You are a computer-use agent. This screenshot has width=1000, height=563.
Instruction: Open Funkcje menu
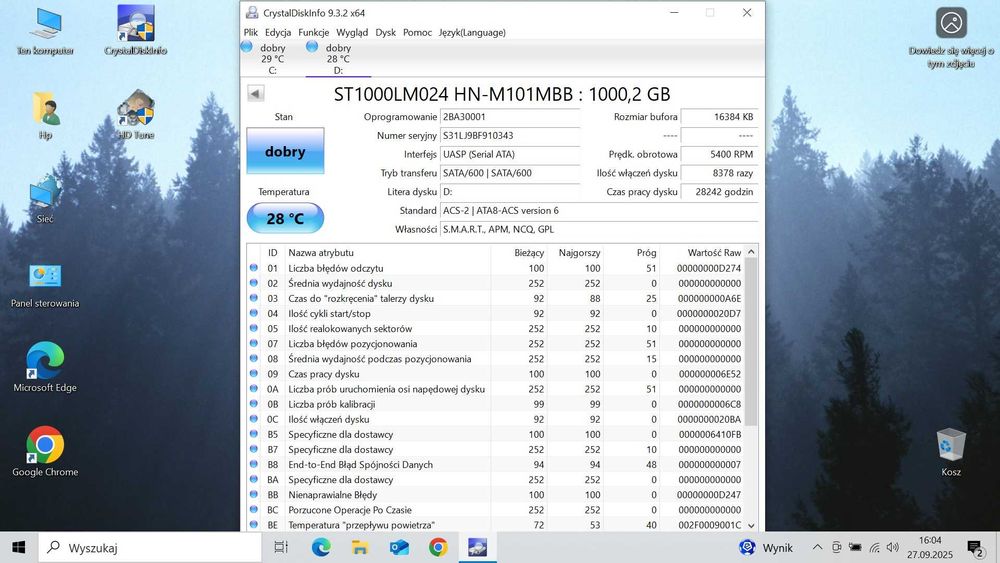(314, 32)
